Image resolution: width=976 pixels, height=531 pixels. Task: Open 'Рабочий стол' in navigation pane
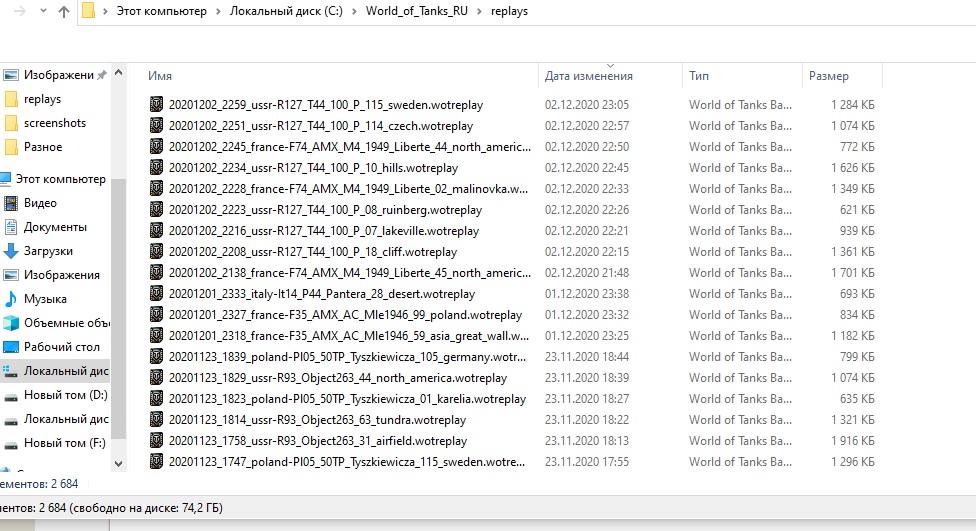click(62, 347)
